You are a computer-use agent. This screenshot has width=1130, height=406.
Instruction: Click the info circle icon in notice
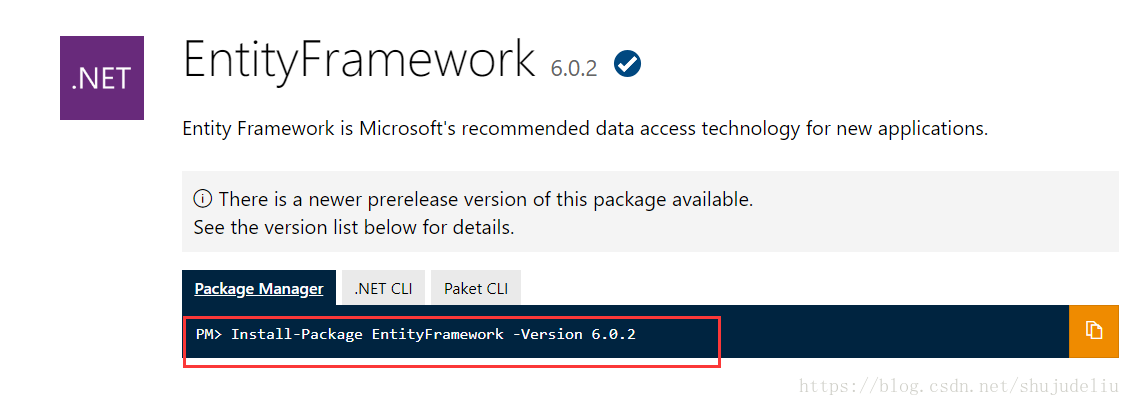pyautogui.click(x=203, y=199)
